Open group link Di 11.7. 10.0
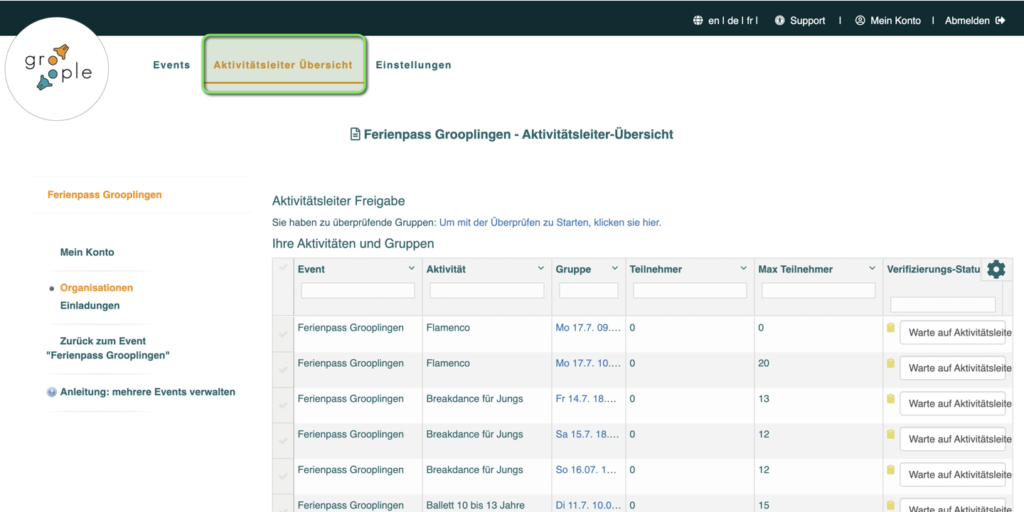 (588, 505)
